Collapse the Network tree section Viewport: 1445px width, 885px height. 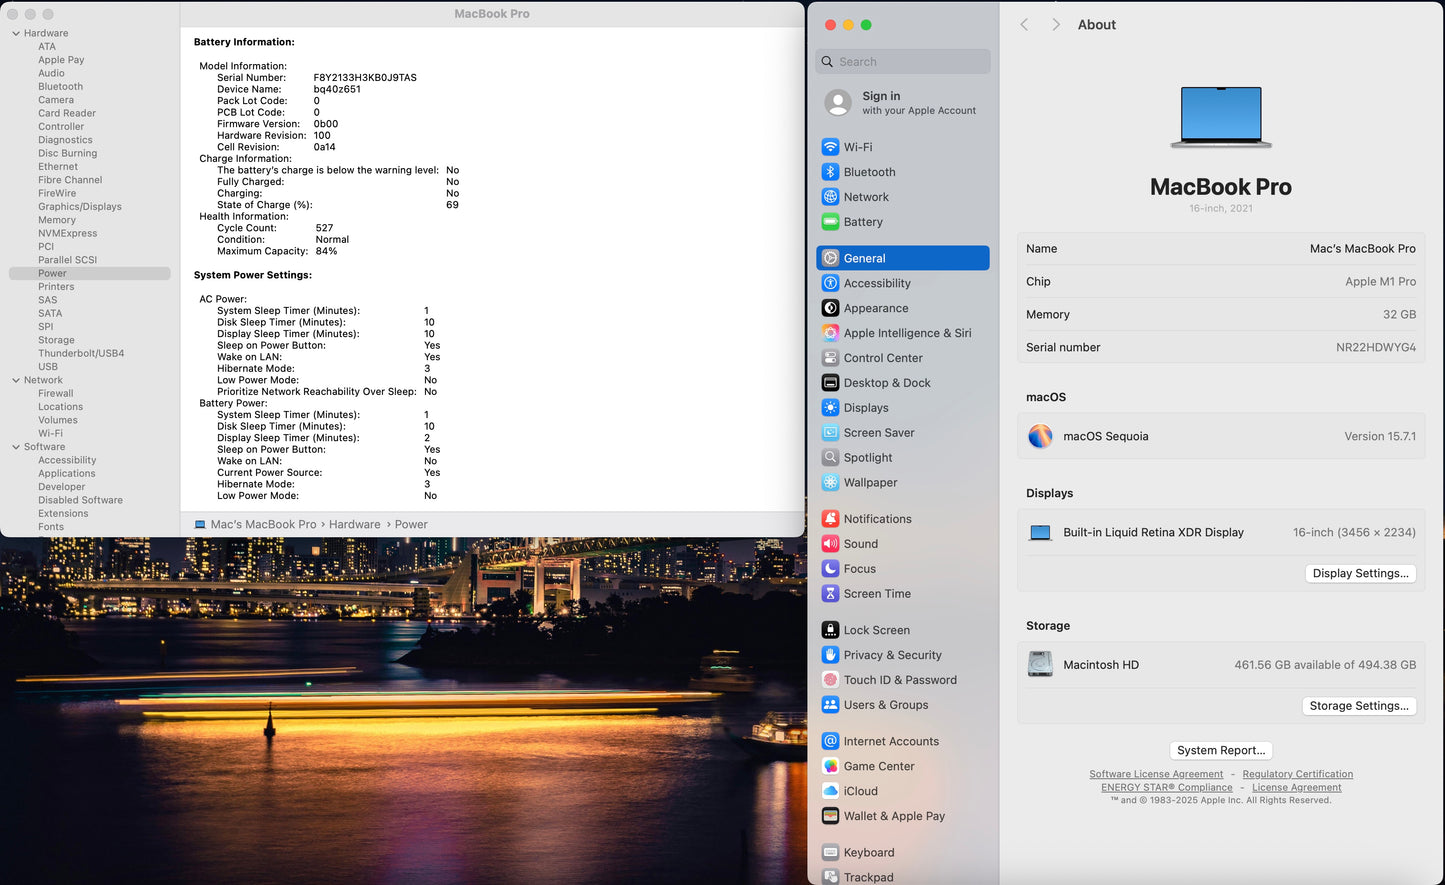click(x=16, y=380)
